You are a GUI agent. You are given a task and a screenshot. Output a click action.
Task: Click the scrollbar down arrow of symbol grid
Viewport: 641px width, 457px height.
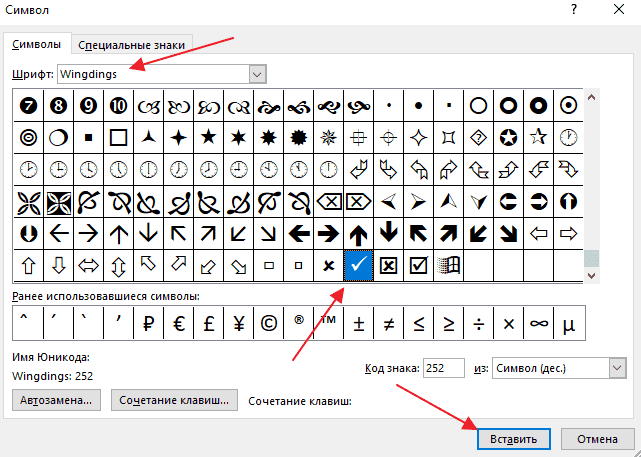point(591,273)
